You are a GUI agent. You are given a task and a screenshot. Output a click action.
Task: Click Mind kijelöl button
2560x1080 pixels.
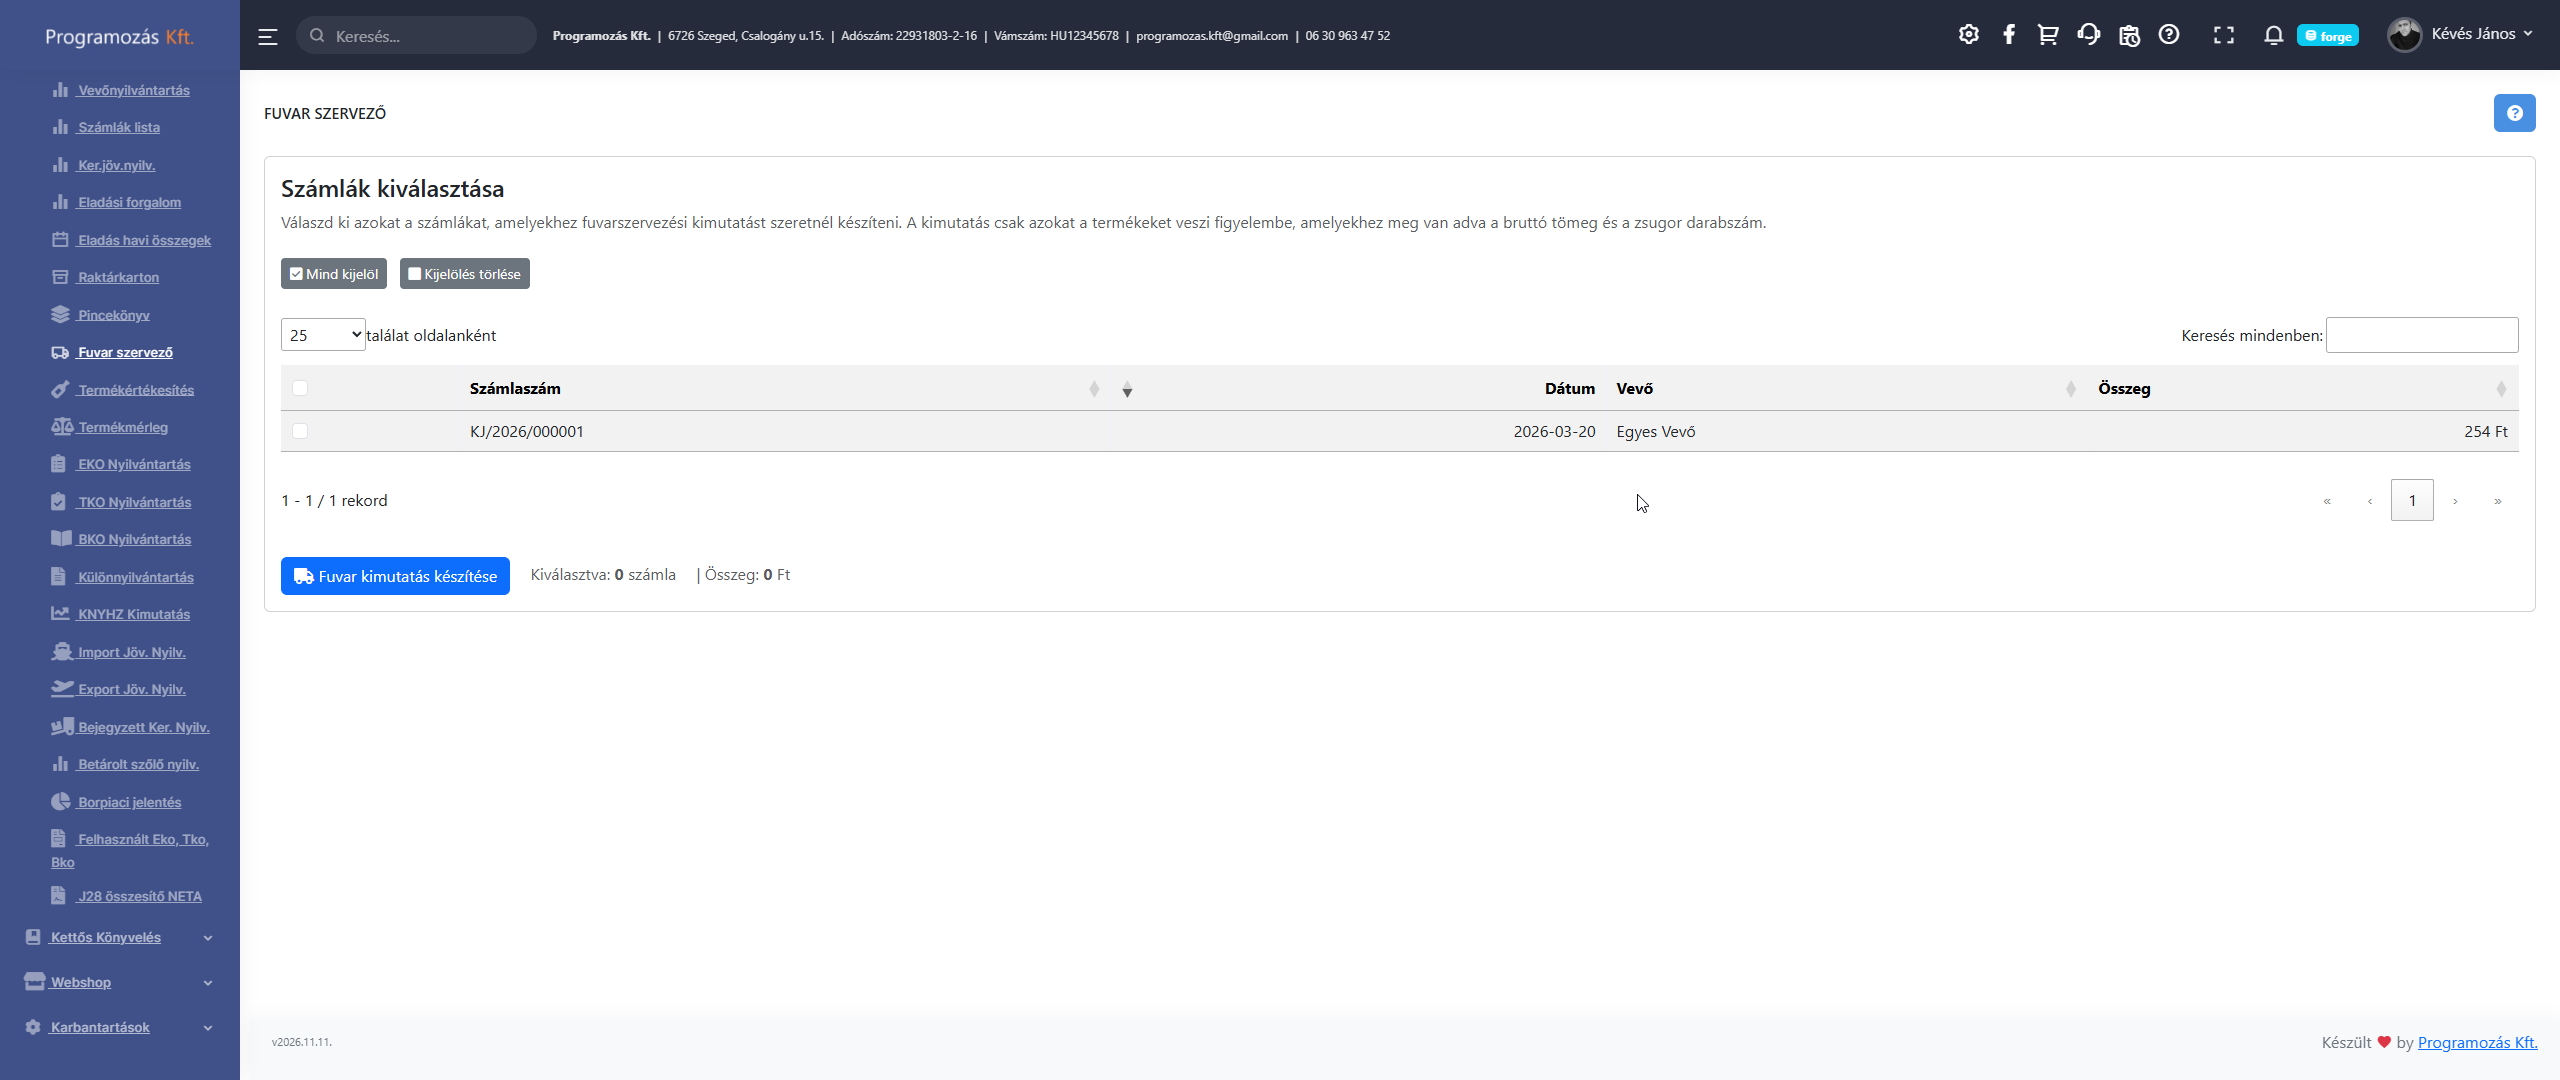tap(334, 274)
